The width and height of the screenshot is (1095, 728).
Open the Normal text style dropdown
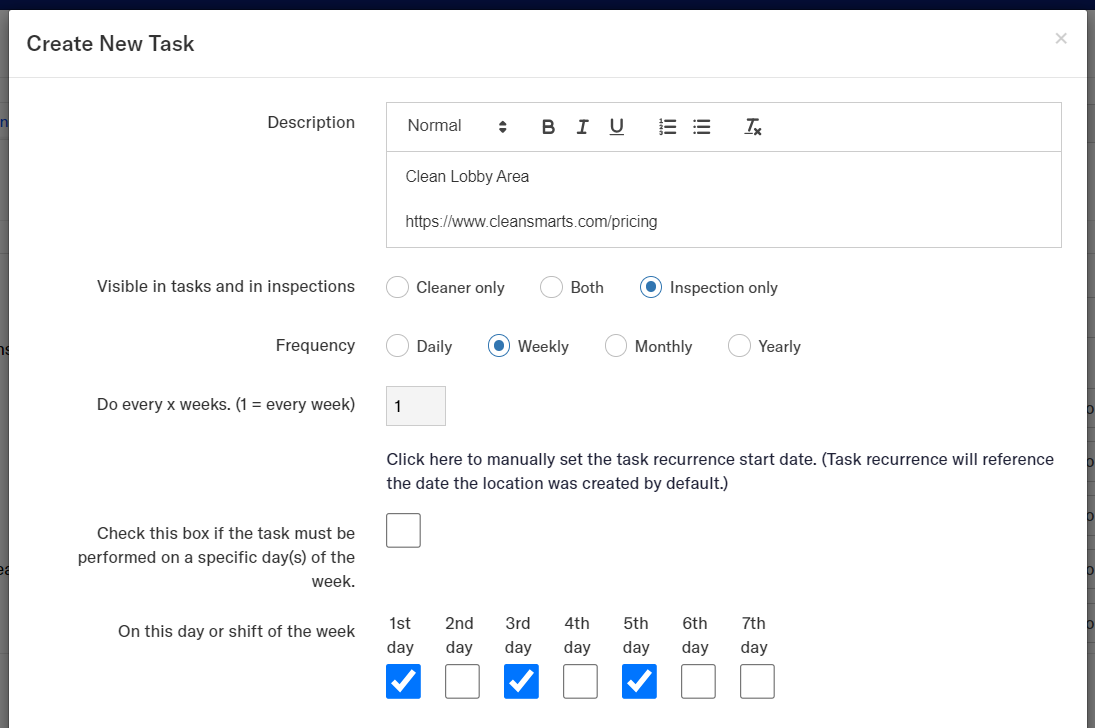click(x=457, y=126)
